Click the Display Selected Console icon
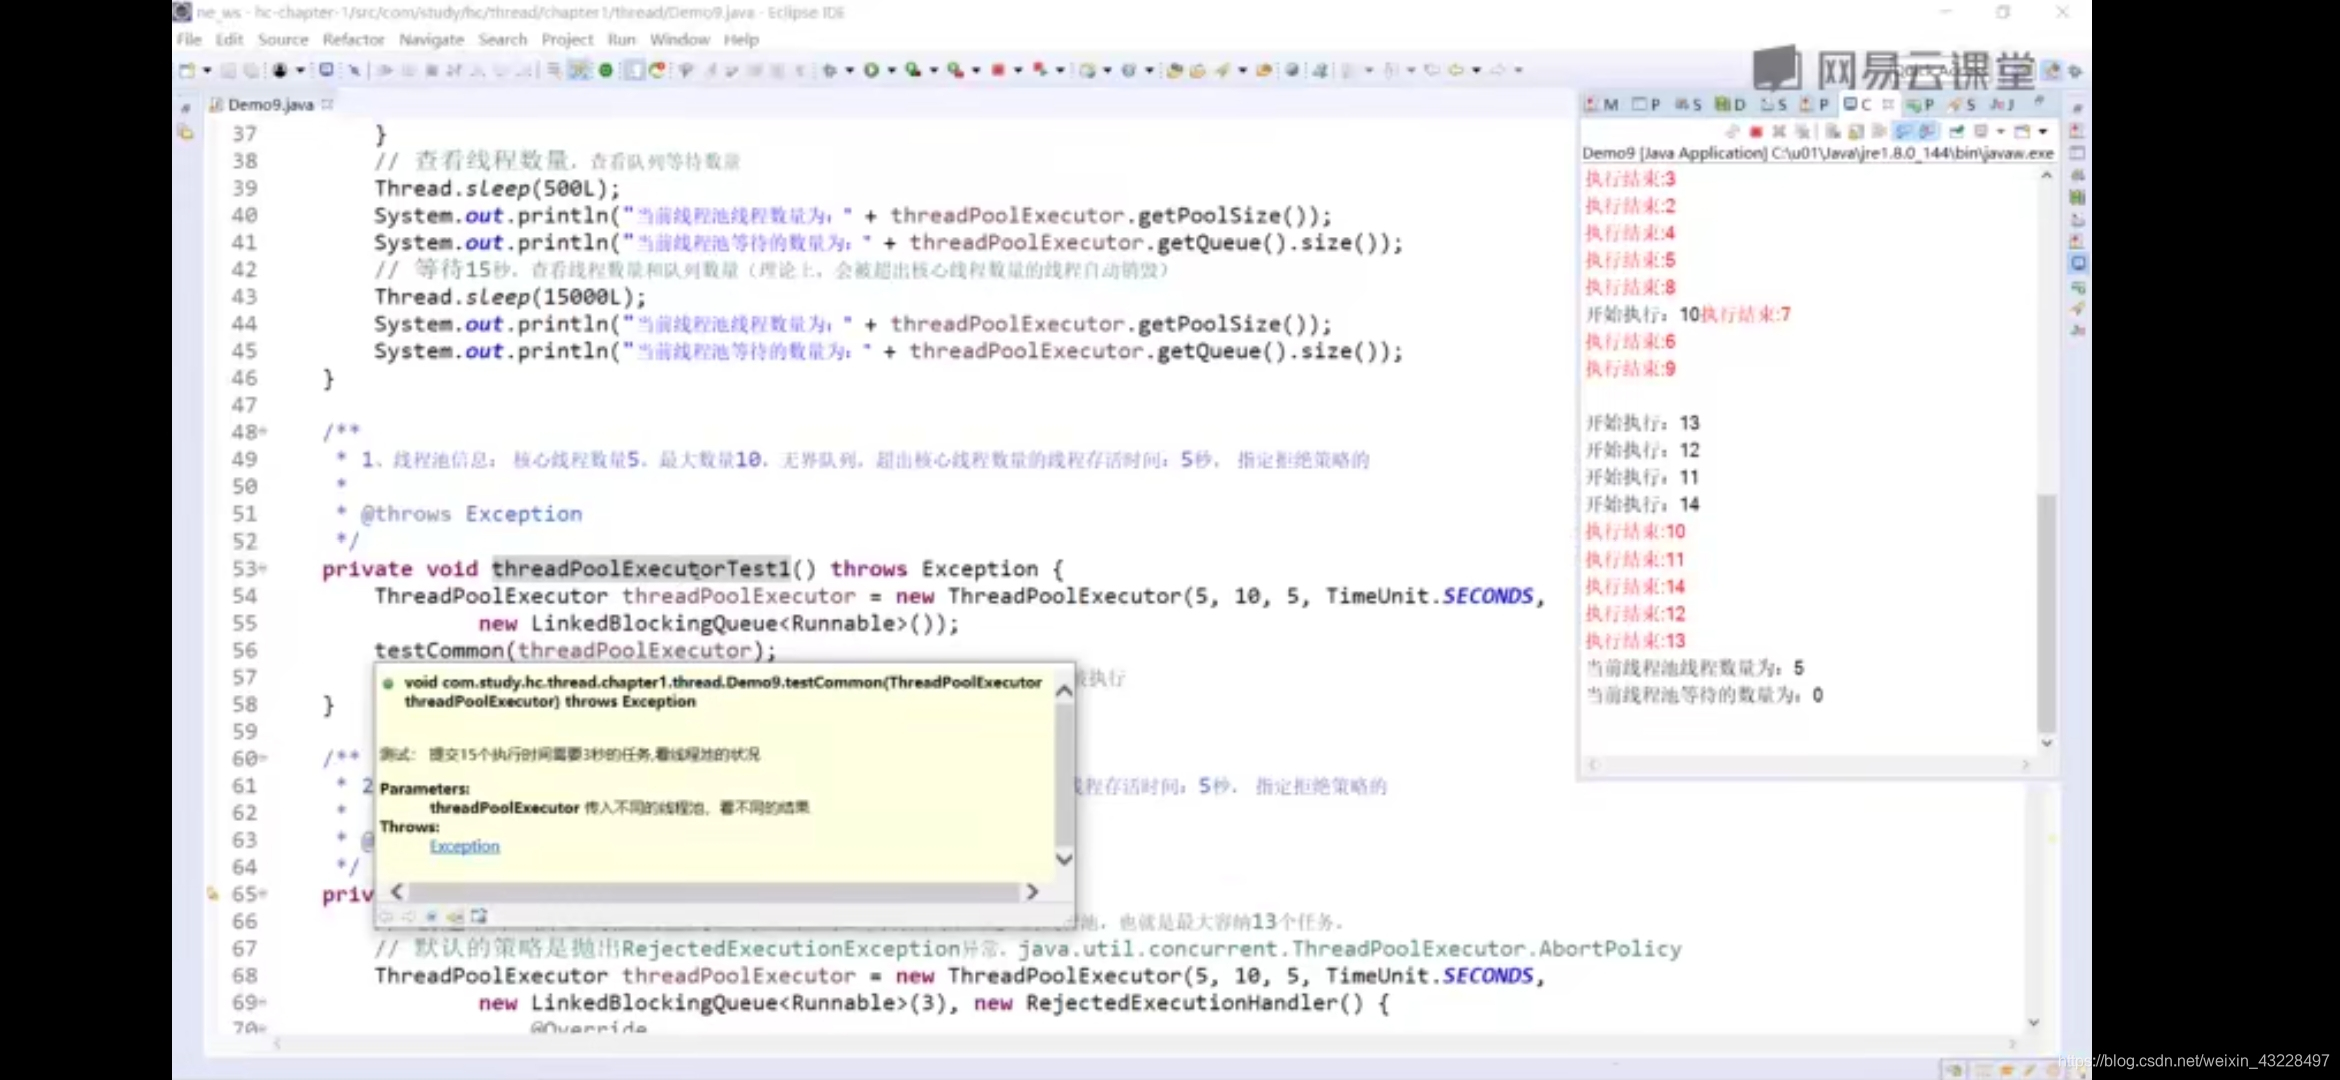Image resolution: width=2340 pixels, height=1080 pixels. click(x=1980, y=131)
